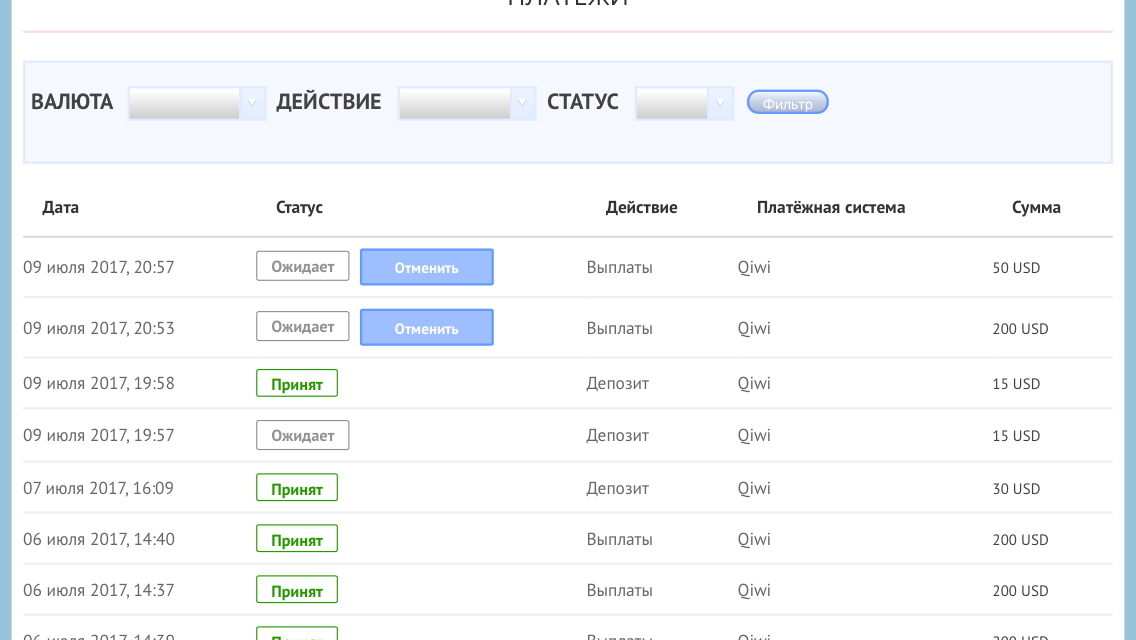Cancel the 200 USD pending payout

coord(426,328)
